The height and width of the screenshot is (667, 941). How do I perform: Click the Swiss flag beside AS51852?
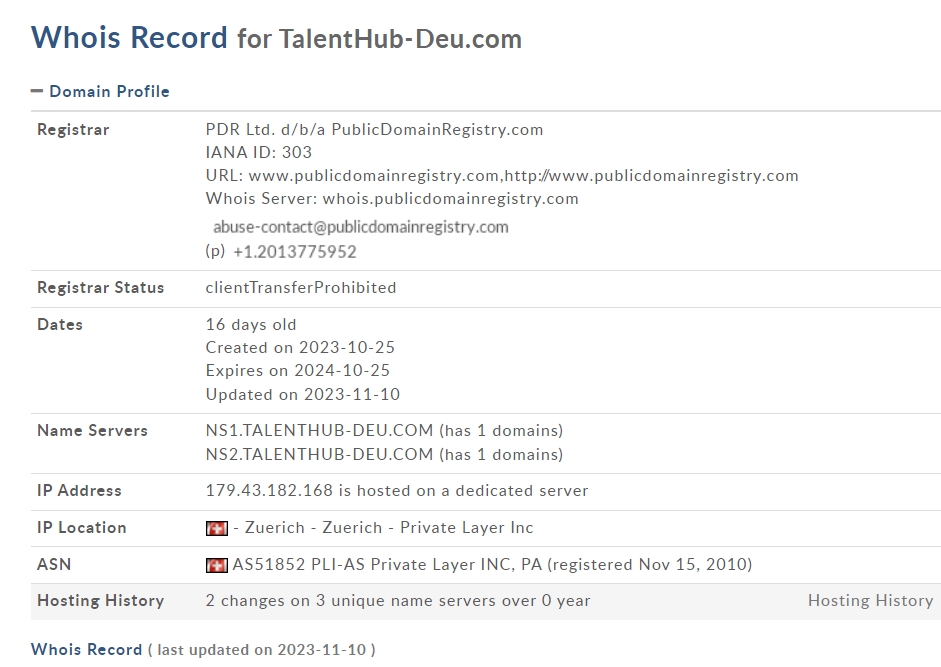pyautogui.click(x=217, y=566)
